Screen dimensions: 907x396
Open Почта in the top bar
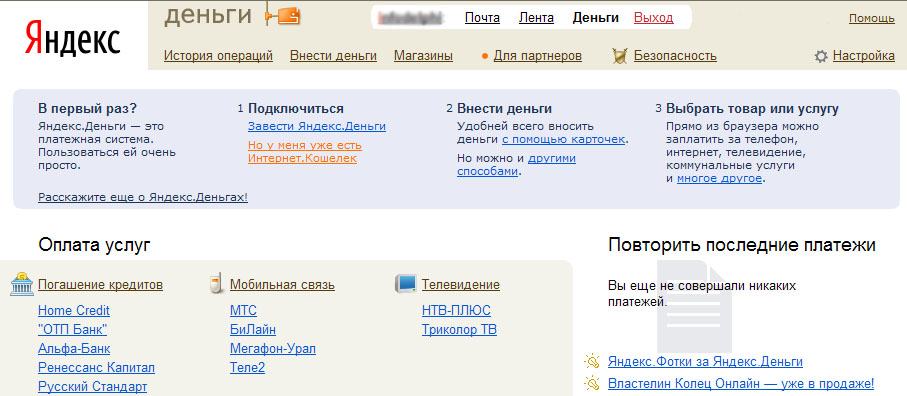(x=482, y=18)
